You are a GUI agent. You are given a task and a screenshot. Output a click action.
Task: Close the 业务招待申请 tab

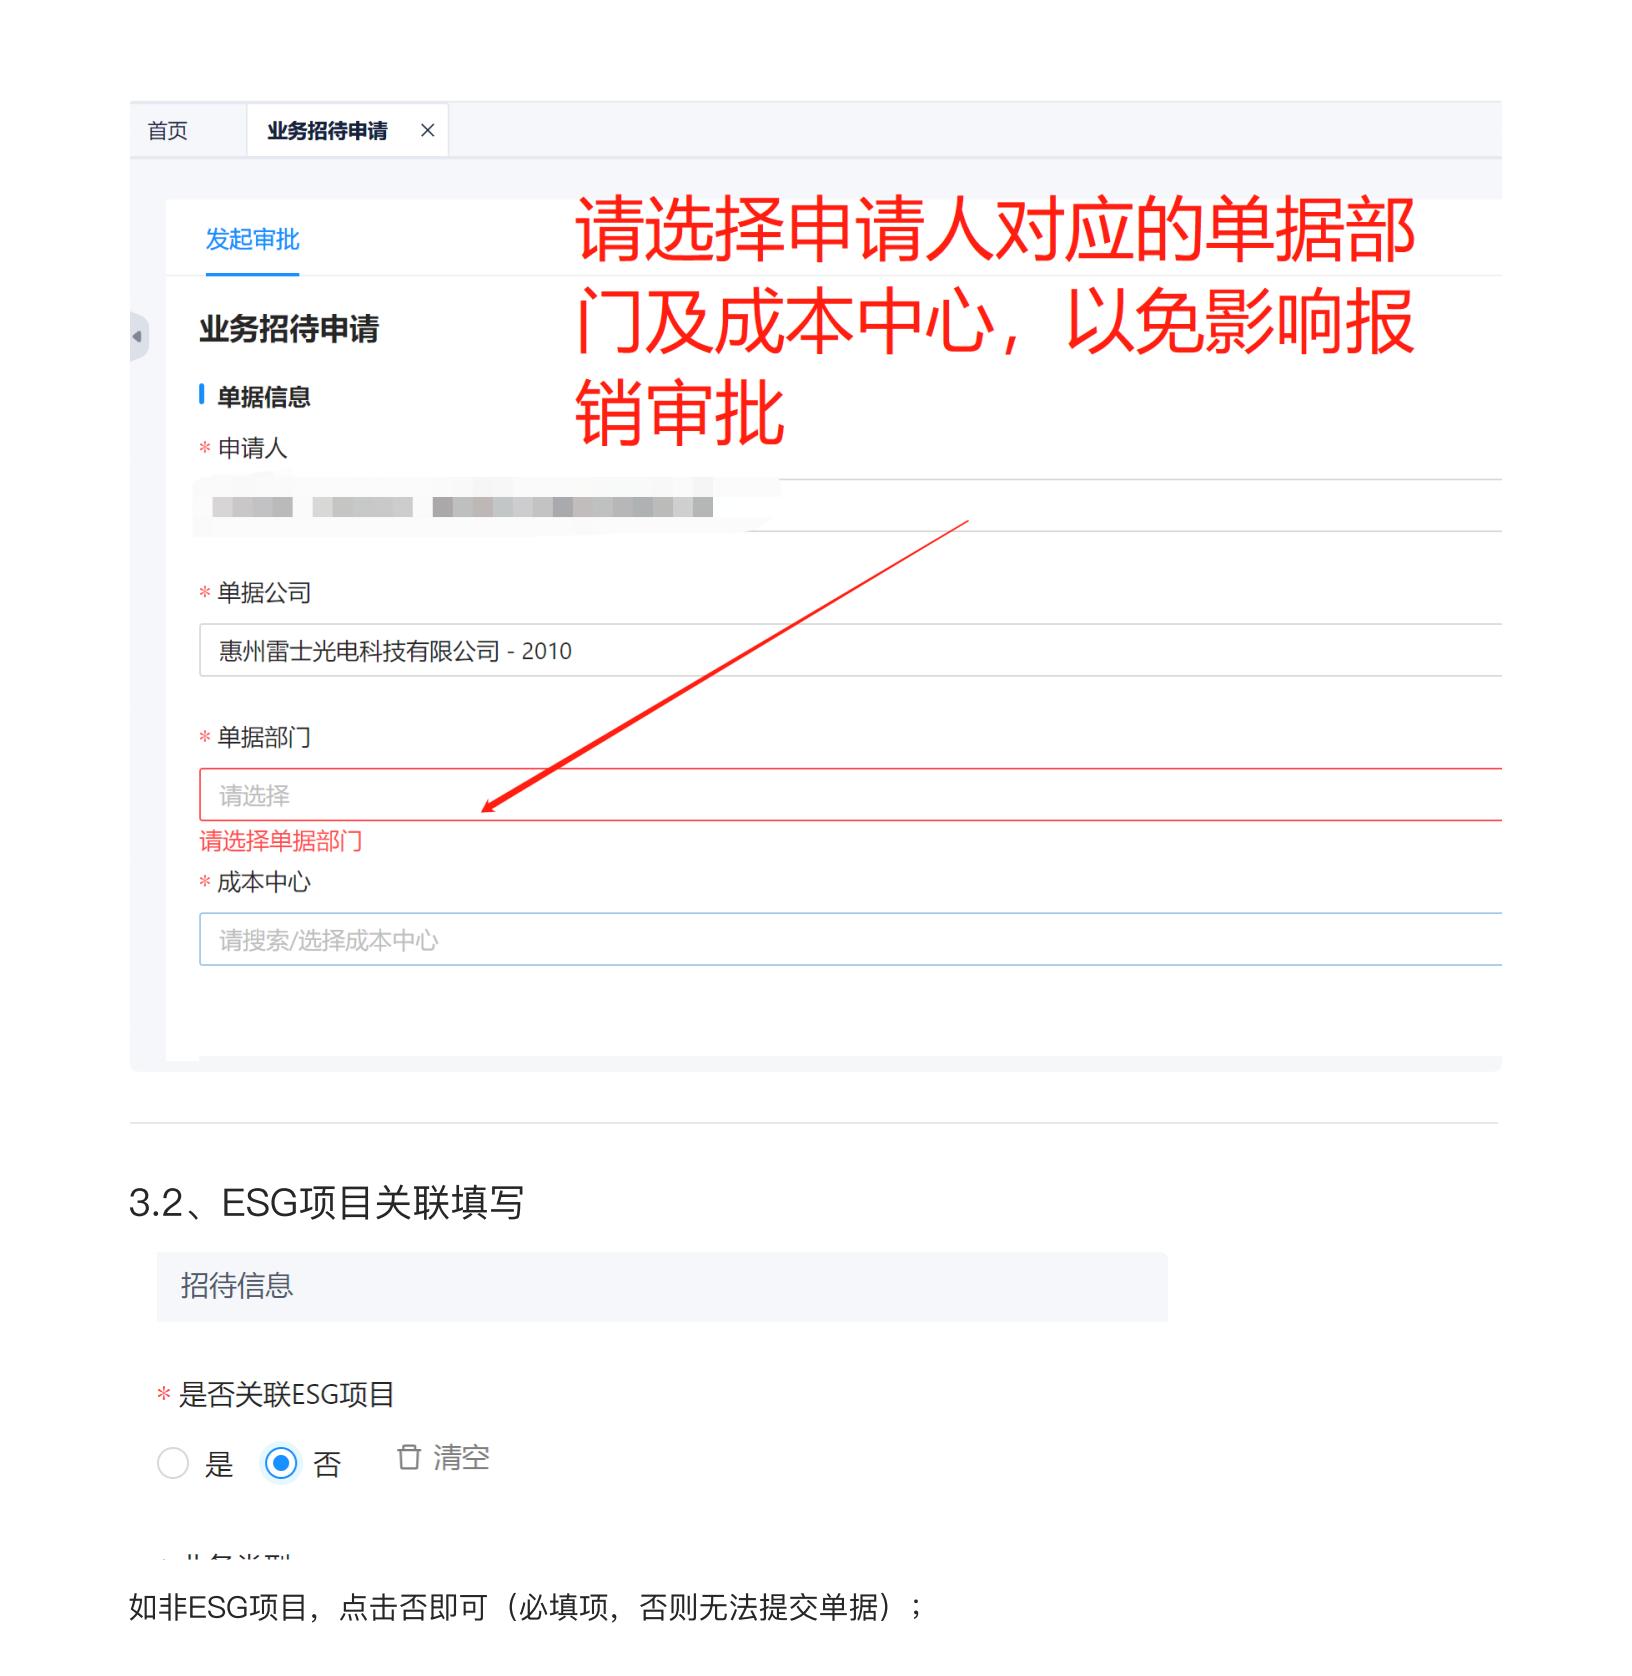pyautogui.click(x=427, y=131)
